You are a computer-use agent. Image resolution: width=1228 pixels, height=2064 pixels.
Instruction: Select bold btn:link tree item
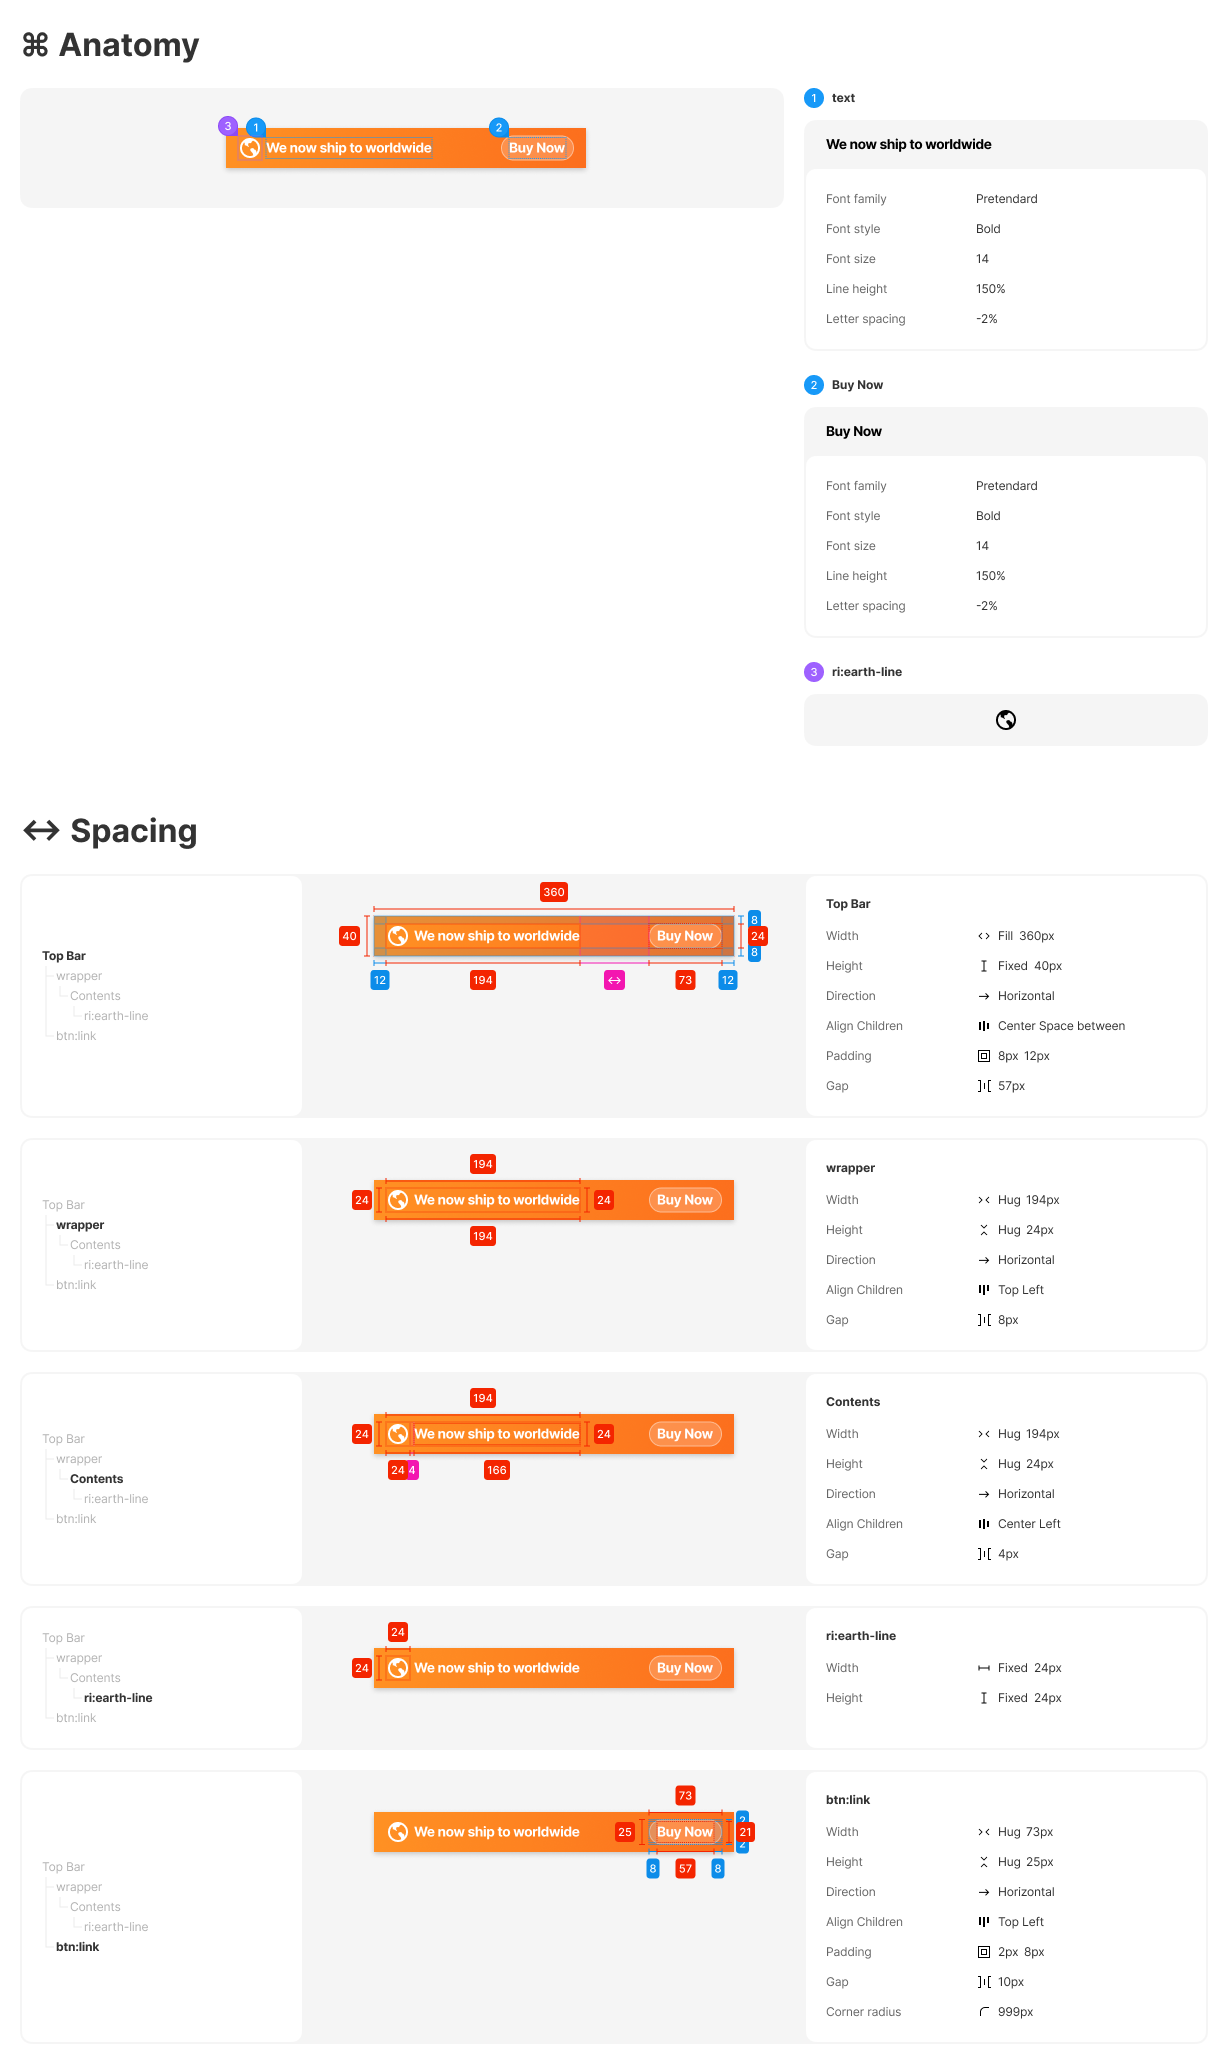coord(77,1947)
